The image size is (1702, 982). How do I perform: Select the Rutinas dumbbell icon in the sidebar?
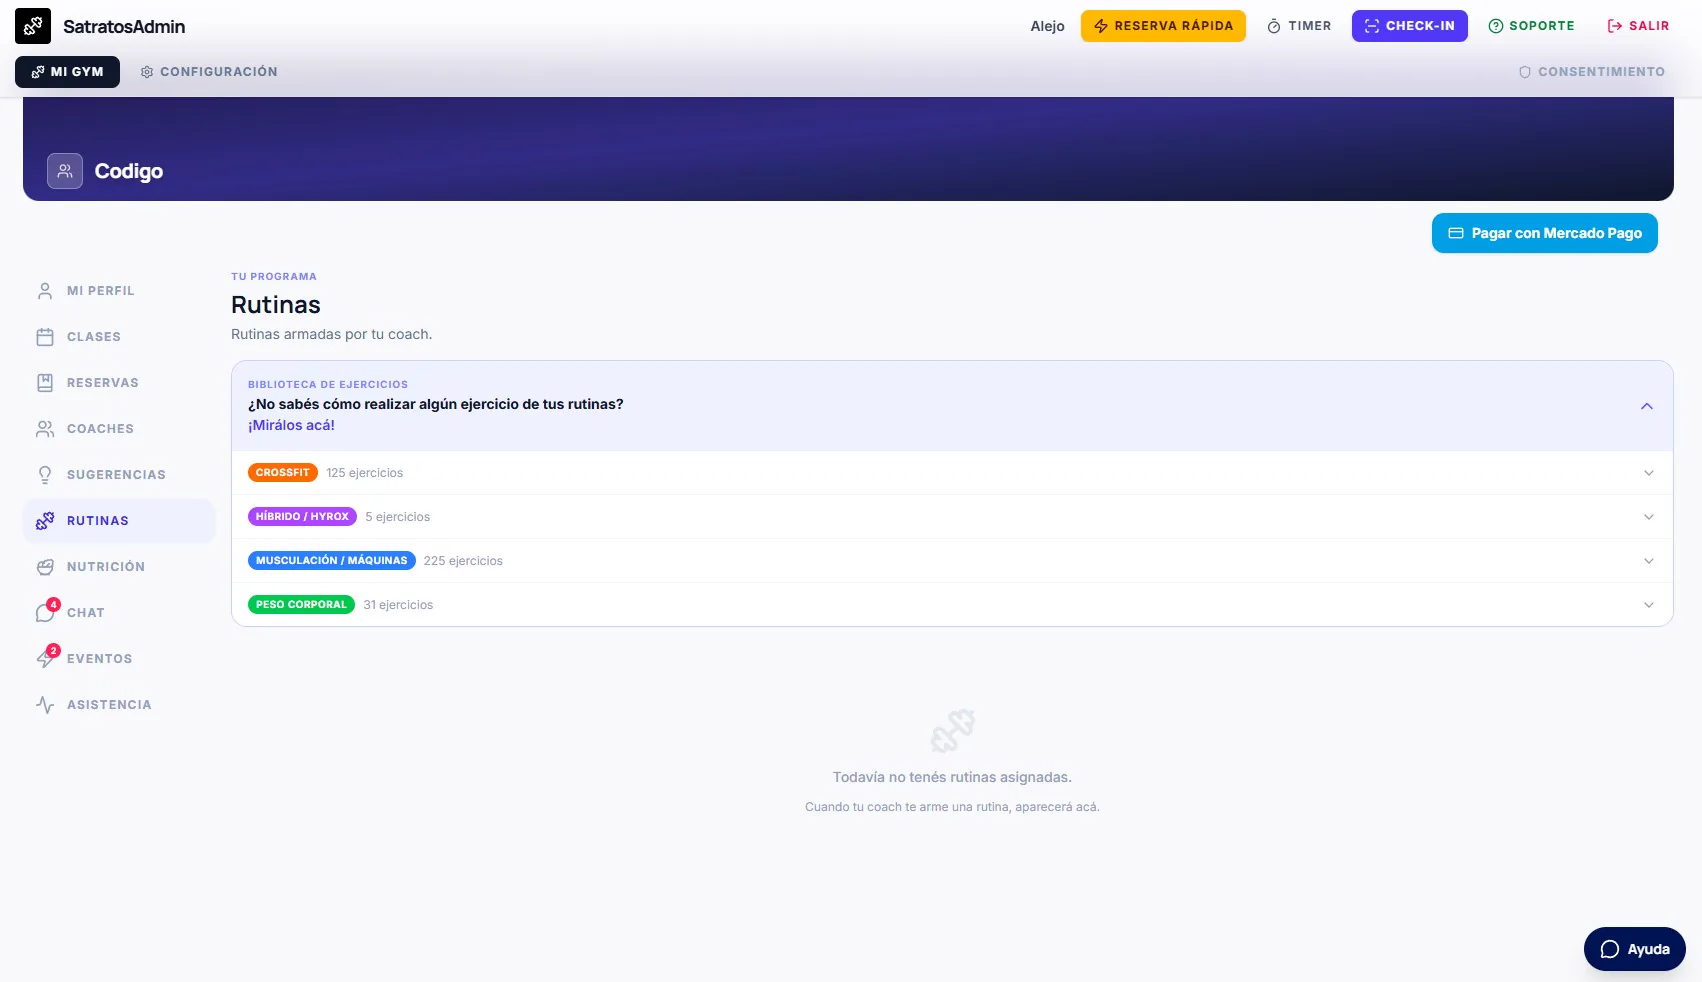click(x=45, y=521)
